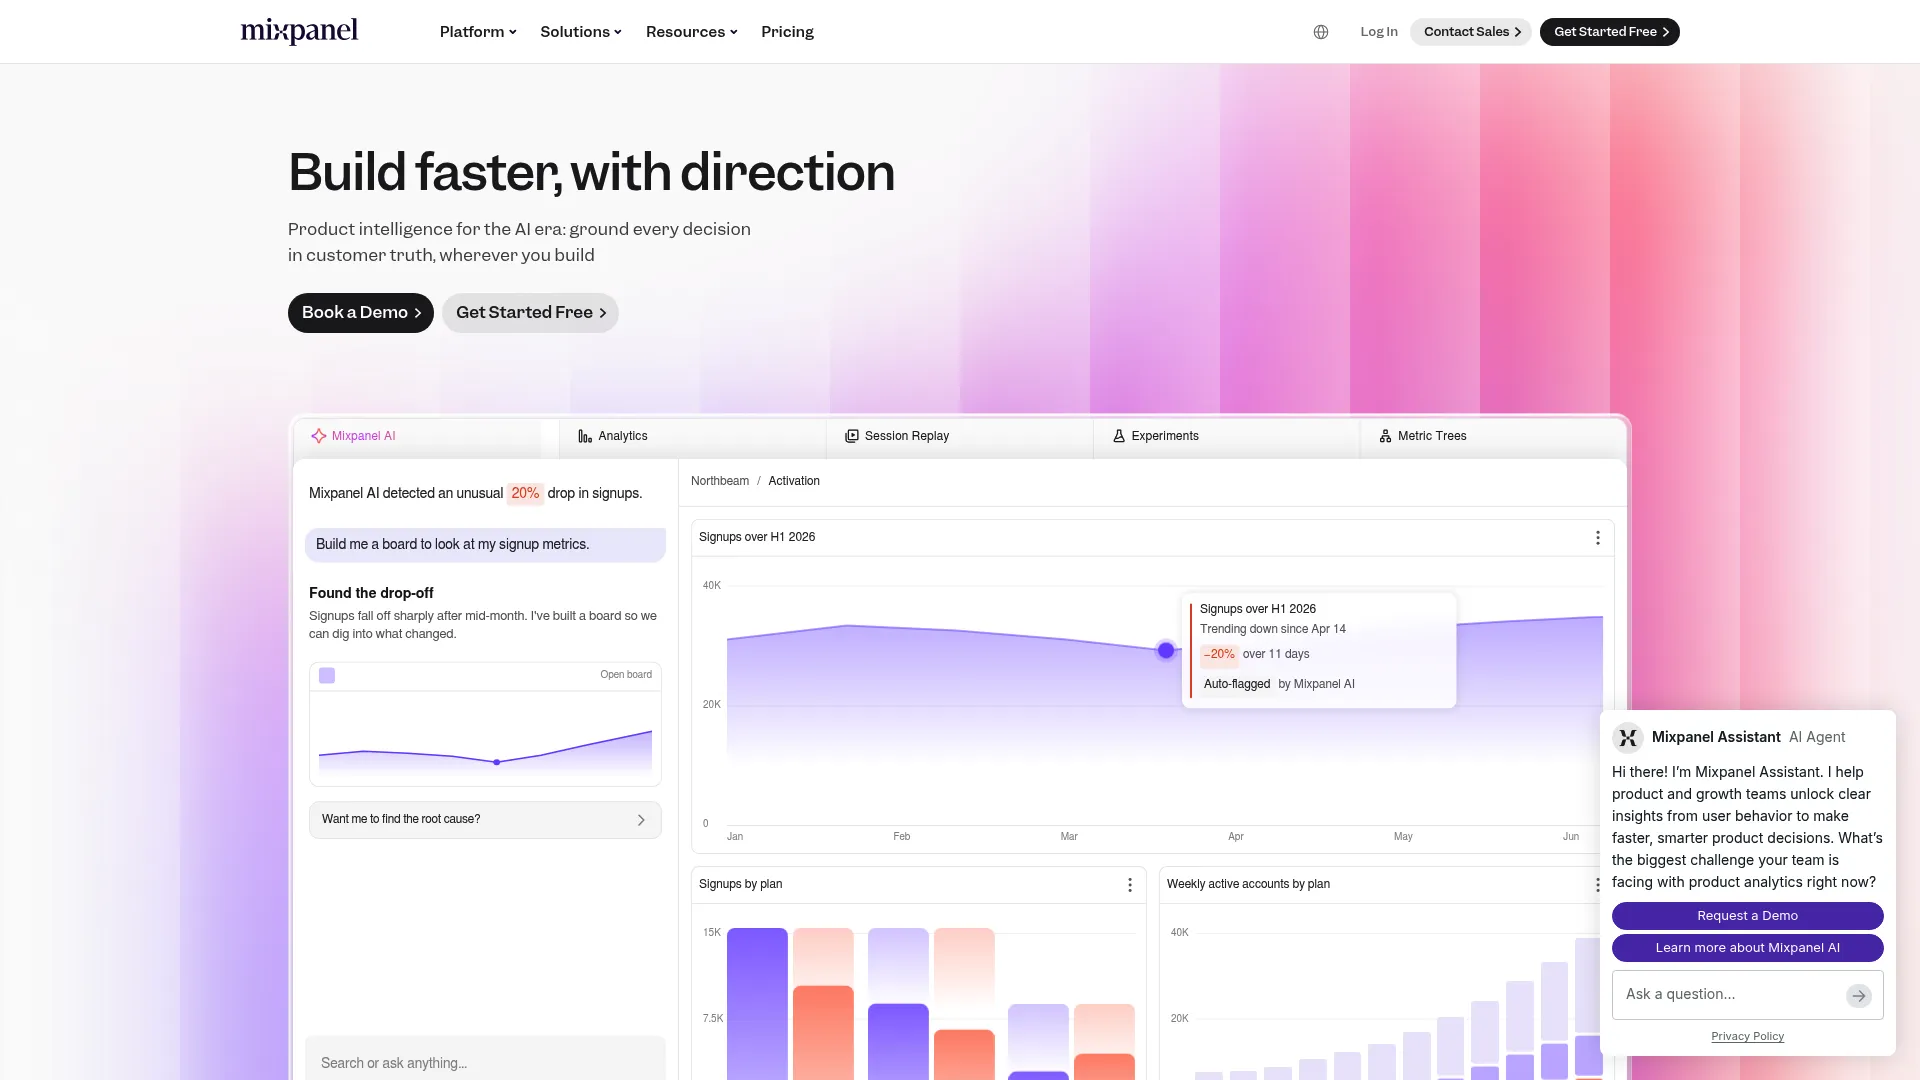Expand the Resources menu
The image size is (1920, 1080).
[x=692, y=32]
